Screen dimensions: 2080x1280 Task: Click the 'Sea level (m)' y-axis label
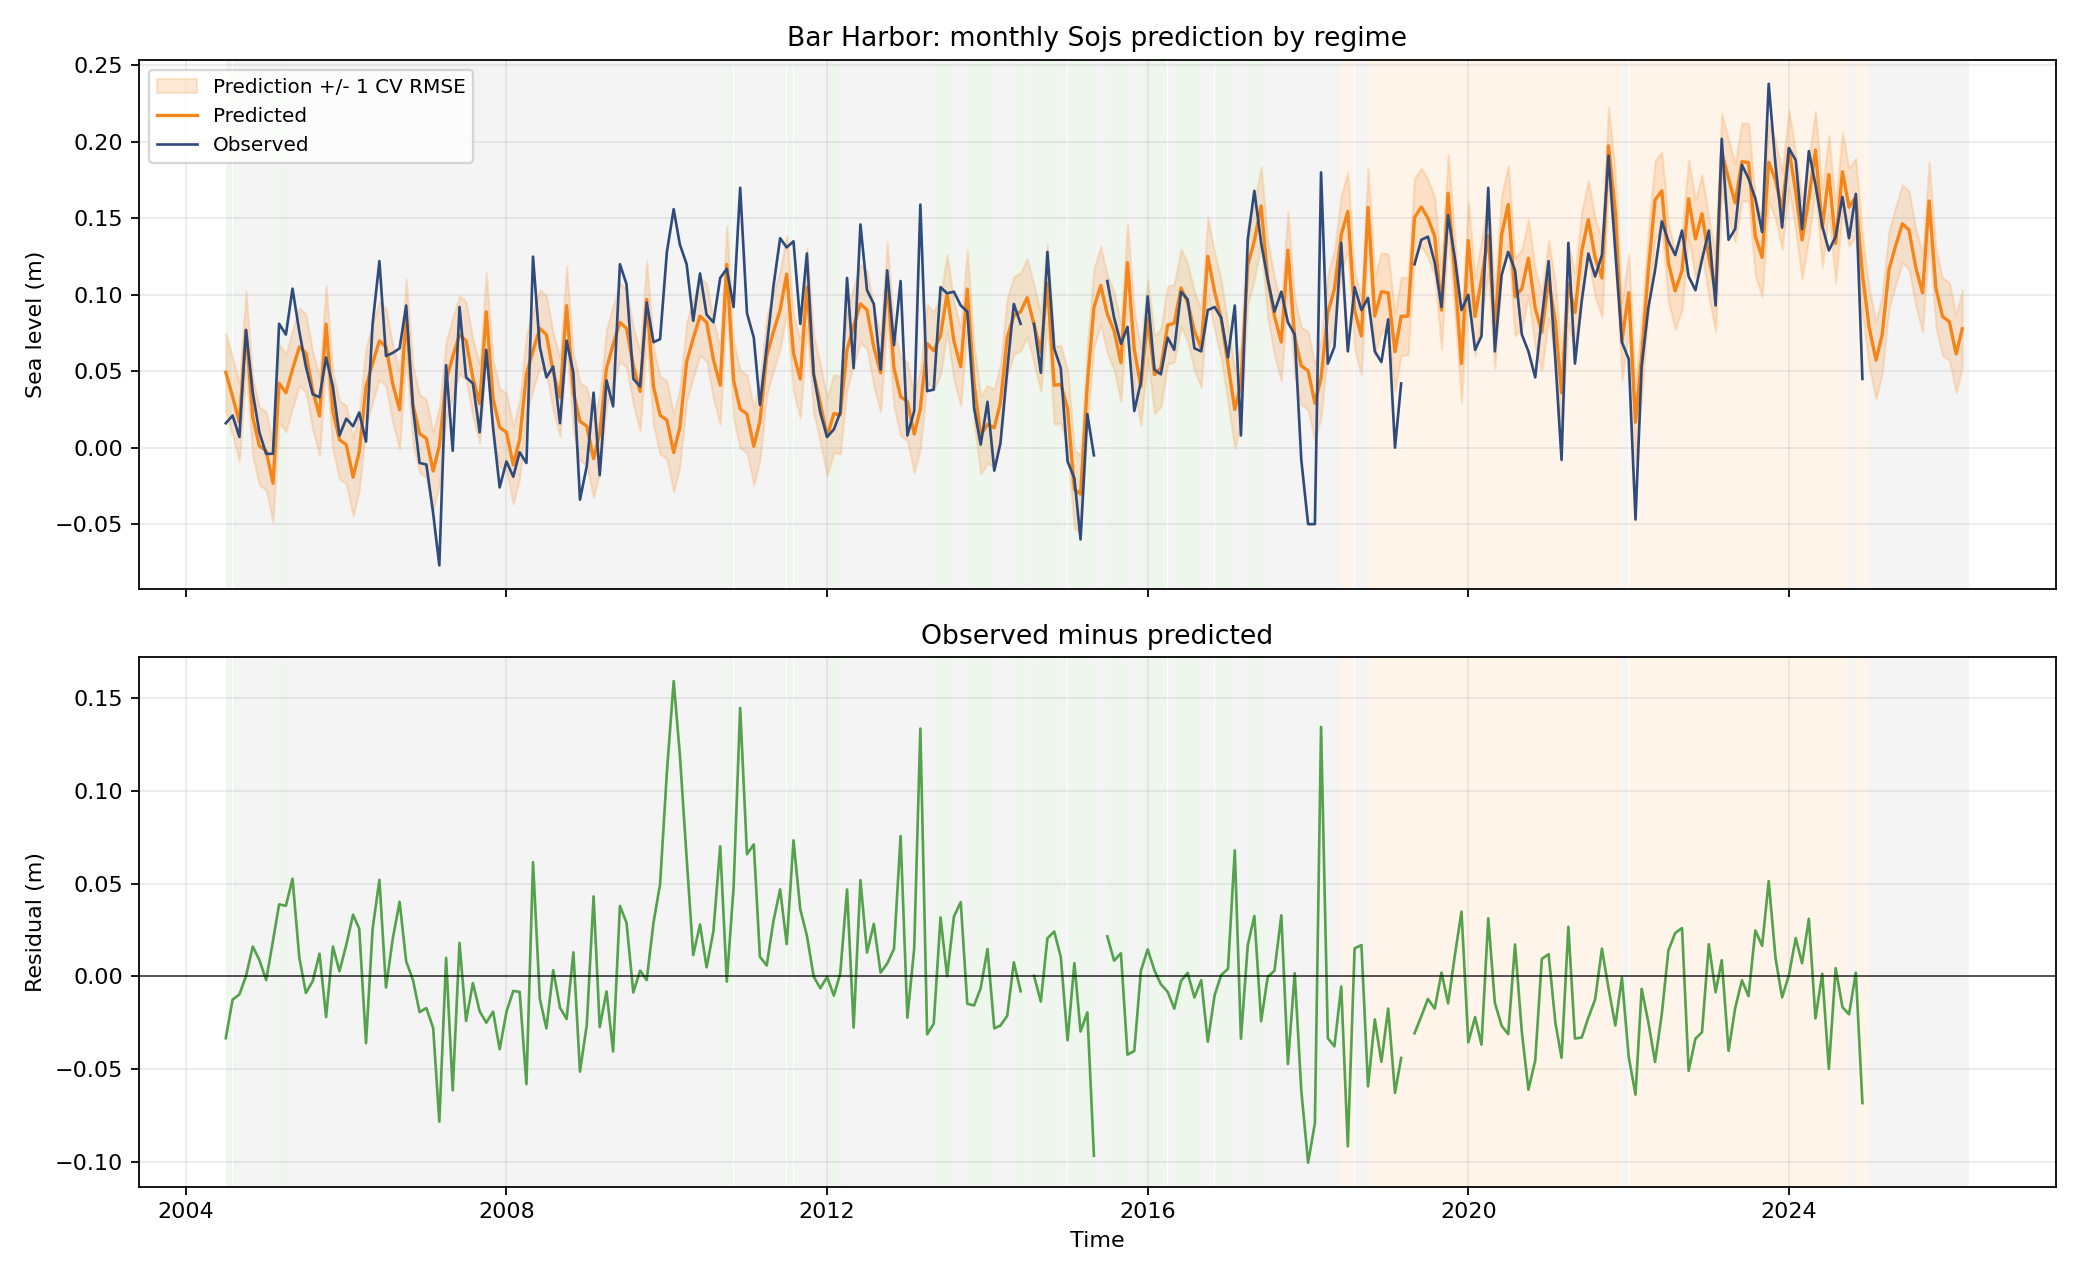(x=34, y=324)
